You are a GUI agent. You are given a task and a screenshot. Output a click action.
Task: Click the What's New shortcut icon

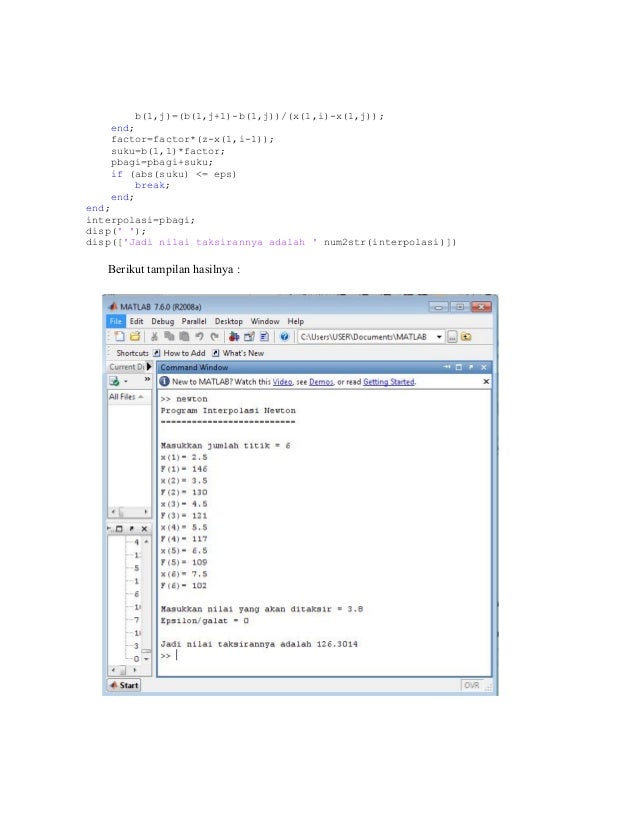215,353
